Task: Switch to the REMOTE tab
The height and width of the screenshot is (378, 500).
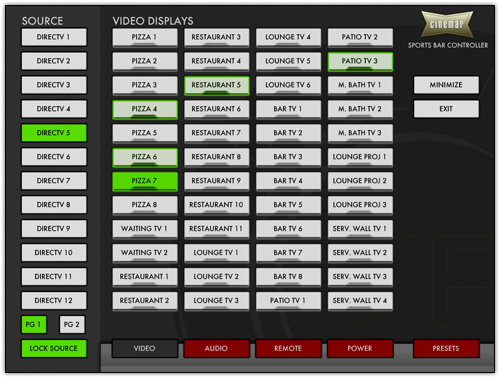Action: [x=288, y=348]
